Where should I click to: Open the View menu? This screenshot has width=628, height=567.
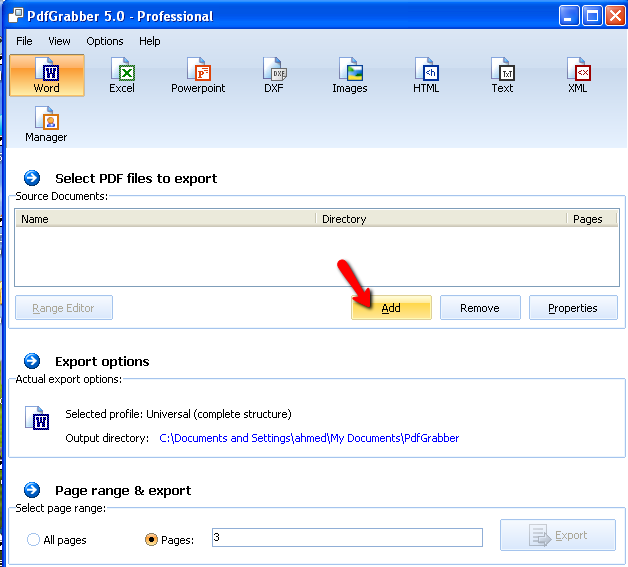[x=59, y=41]
